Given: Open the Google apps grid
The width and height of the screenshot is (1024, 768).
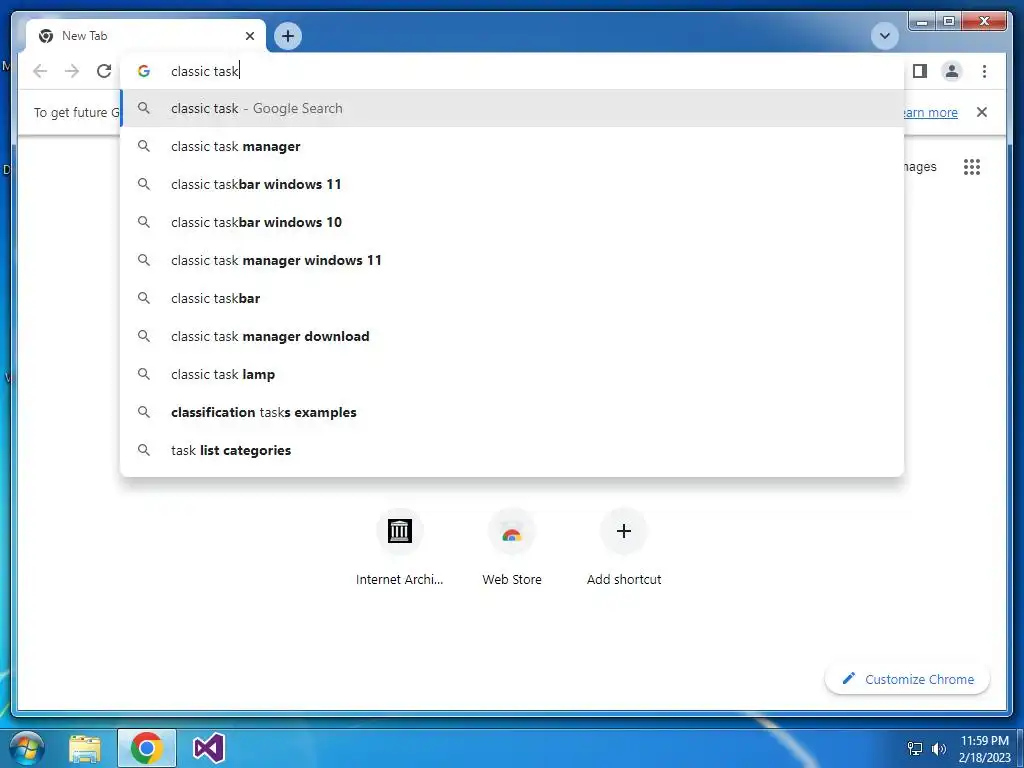Looking at the screenshot, I should point(971,167).
